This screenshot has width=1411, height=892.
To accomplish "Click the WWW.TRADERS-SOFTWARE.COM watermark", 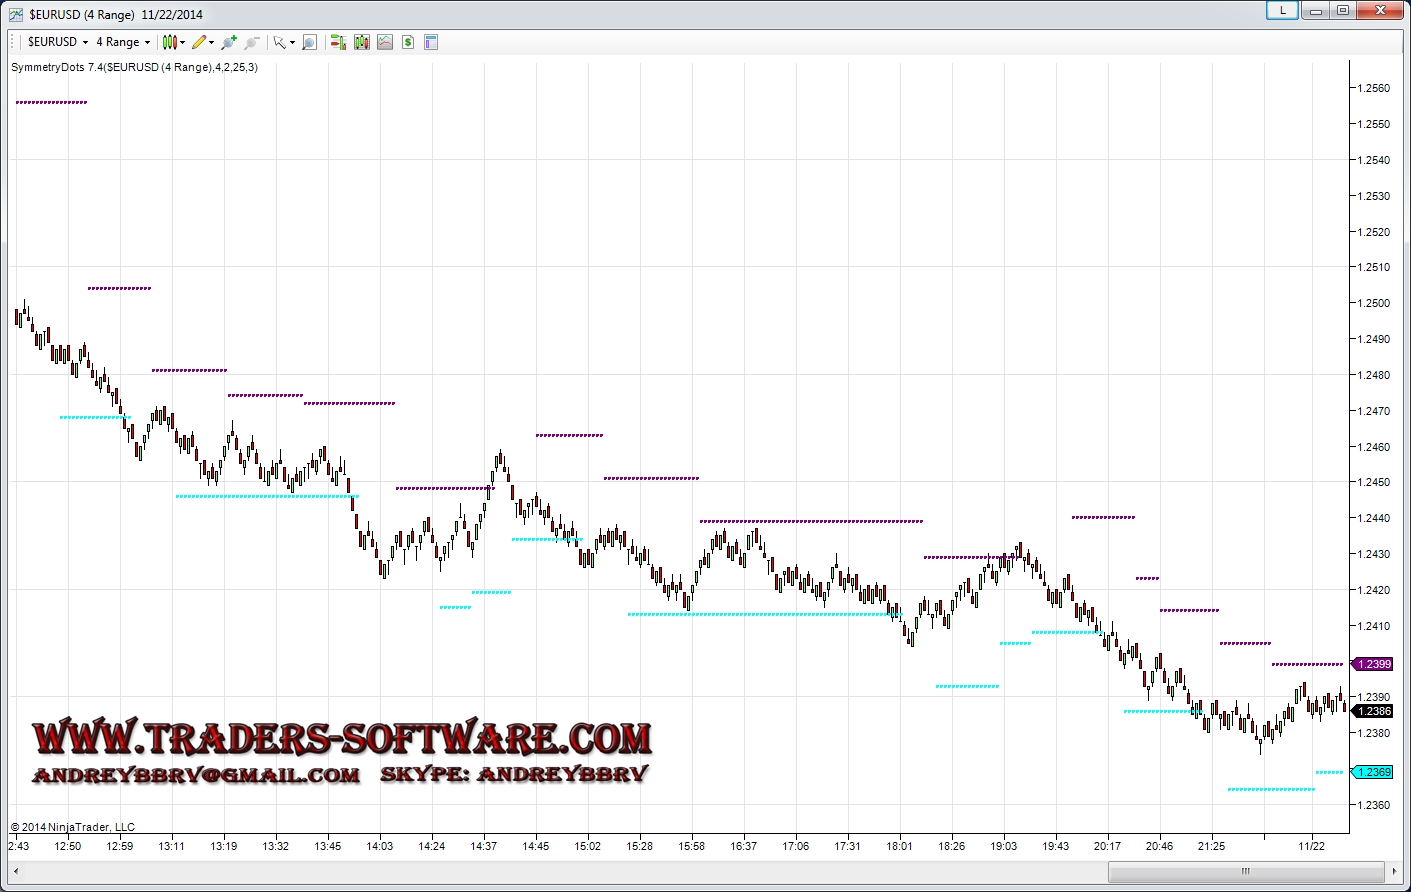I will (x=341, y=739).
